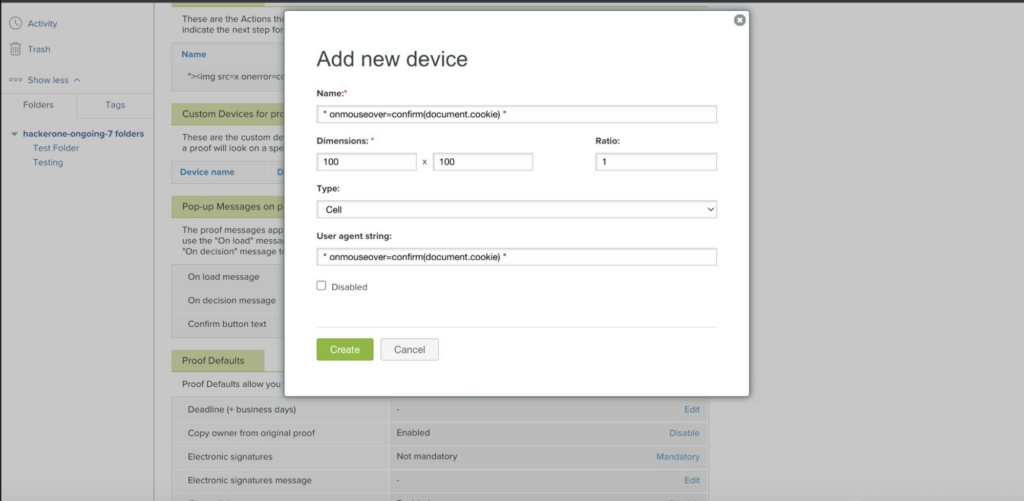1024x501 pixels.
Task: Click the green Create button
Action: tap(345, 350)
